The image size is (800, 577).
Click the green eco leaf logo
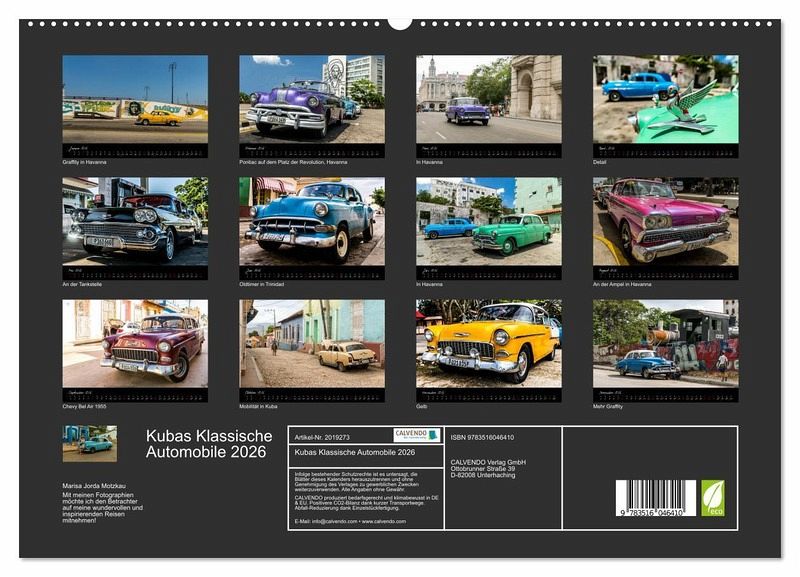point(713,497)
